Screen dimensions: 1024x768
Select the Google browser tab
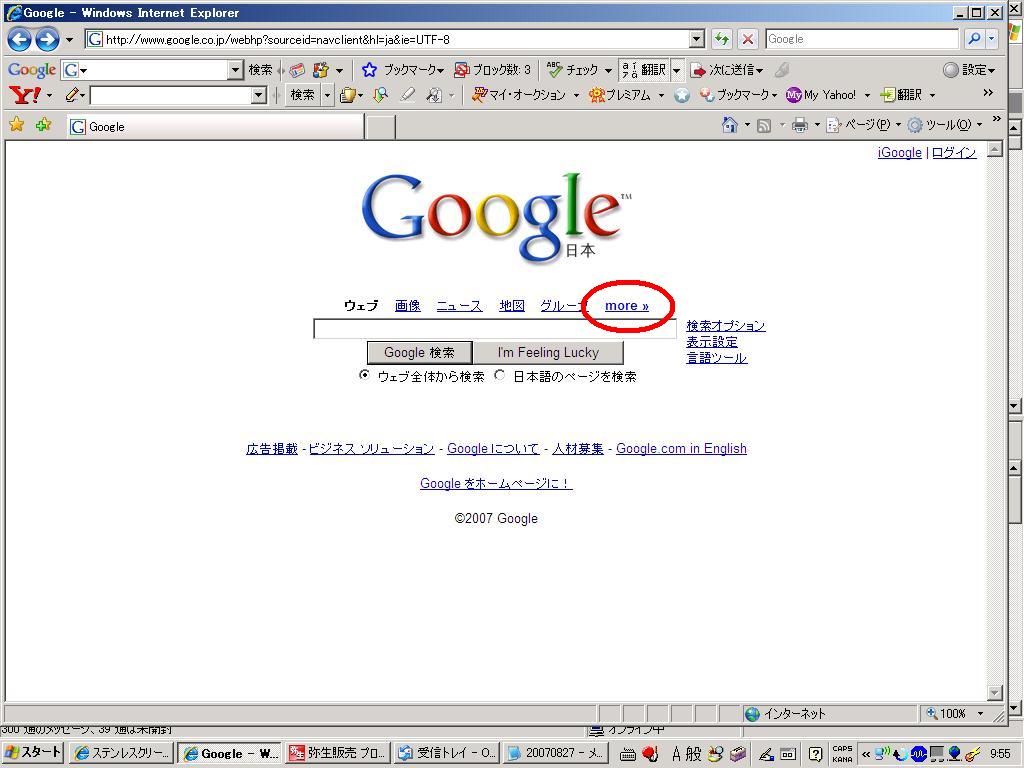pyautogui.click(x=216, y=127)
